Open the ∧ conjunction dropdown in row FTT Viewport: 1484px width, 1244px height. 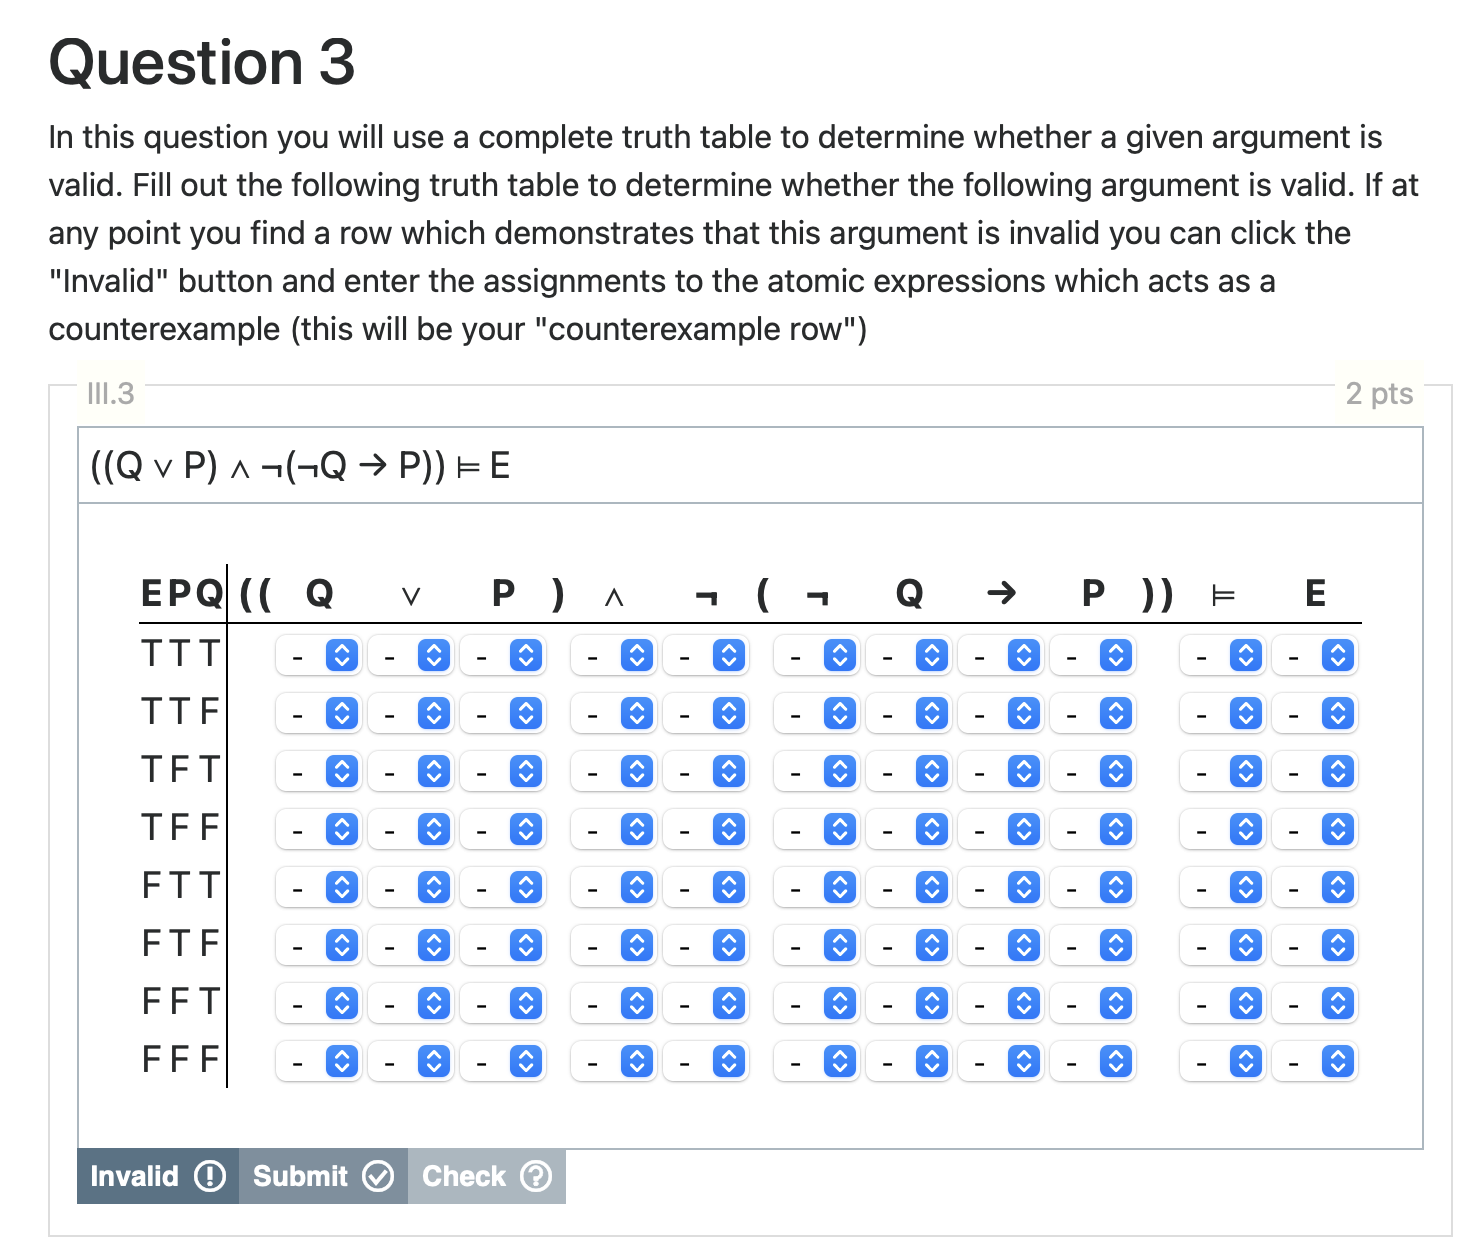click(613, 887)
